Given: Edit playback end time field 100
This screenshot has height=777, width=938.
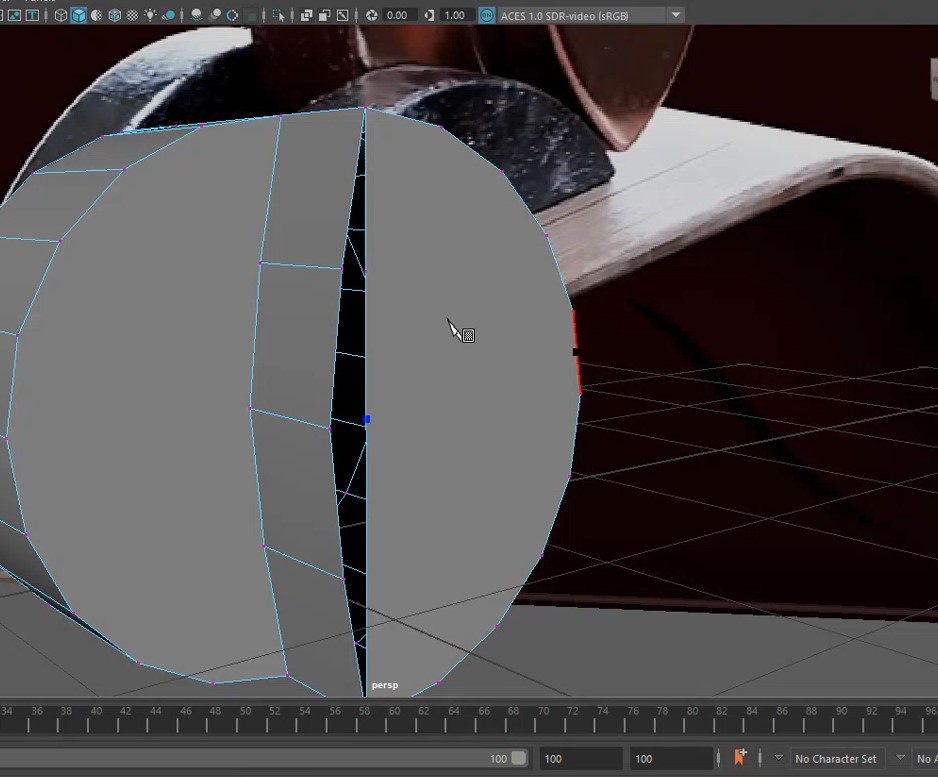Looking at the screenshot, I should coord(580,758).
